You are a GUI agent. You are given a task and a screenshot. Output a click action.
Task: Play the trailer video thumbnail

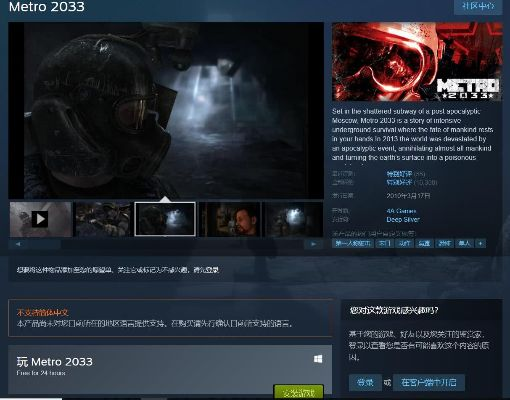pos(41,219)
